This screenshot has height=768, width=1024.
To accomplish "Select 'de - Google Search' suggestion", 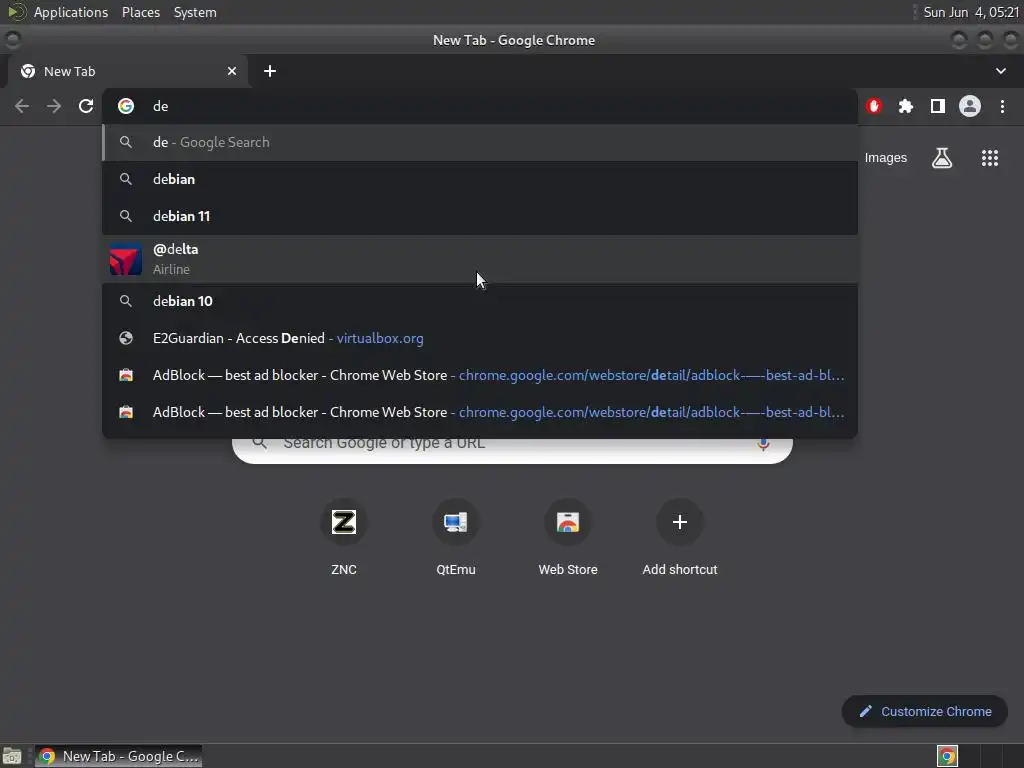I will tap(480, 142).
